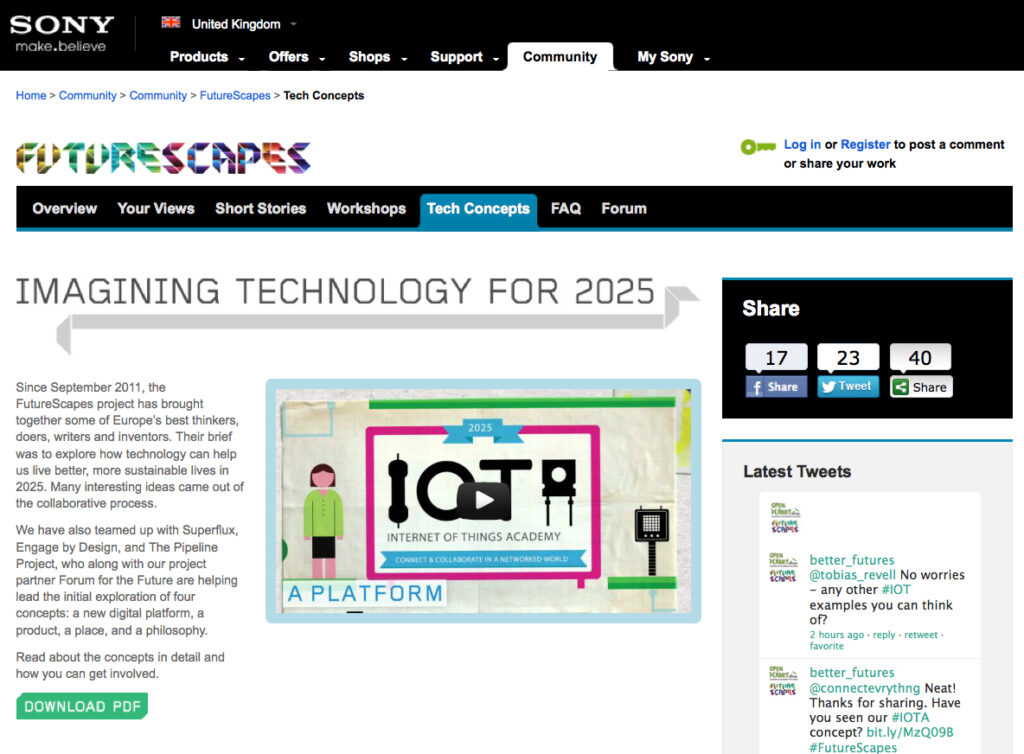Select the Community top tab
Image resolution: width=1024 pixels, height=754 pixels.
(x=560, y=57)
